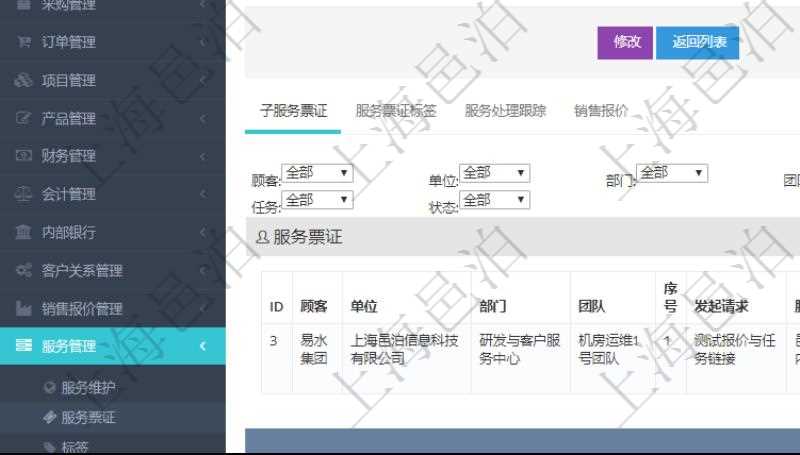Click the 服务管理 server icon
The height and width of the screenshot is (455, 800).
click(x=23, y=345)
